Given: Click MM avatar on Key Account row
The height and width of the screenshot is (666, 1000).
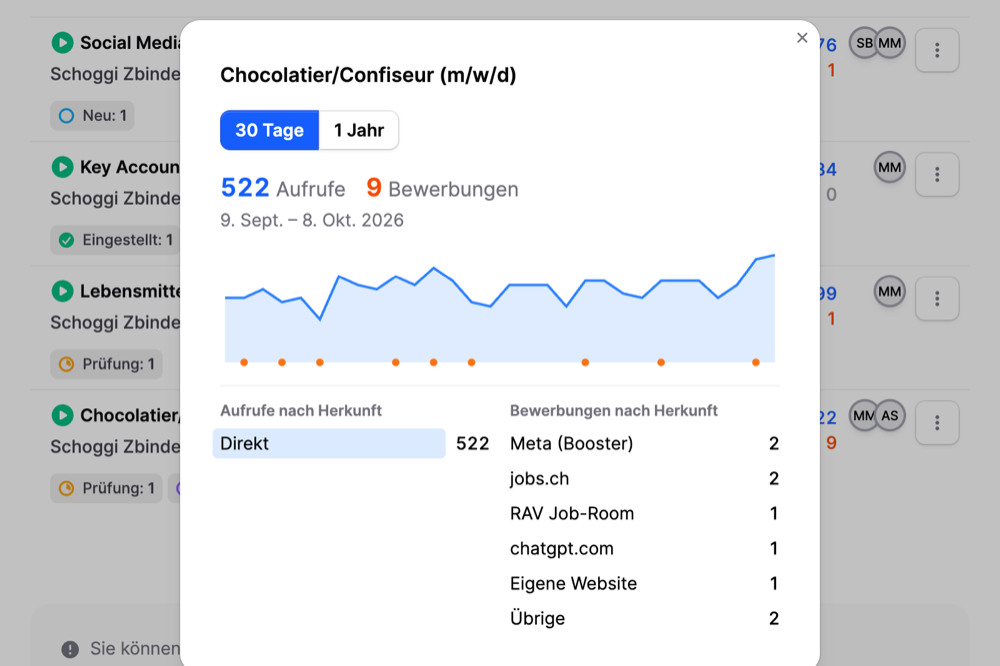Looking at the screenshot, I should click(890, 167).
